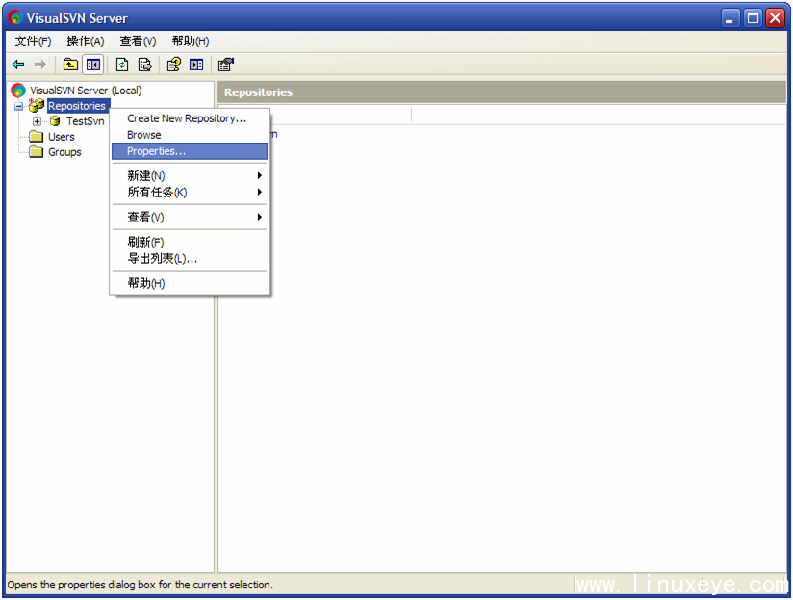This screenshot has height=600, width=793.
Task: Open Help via the question mark icon
Action: [x=173, y=64]
